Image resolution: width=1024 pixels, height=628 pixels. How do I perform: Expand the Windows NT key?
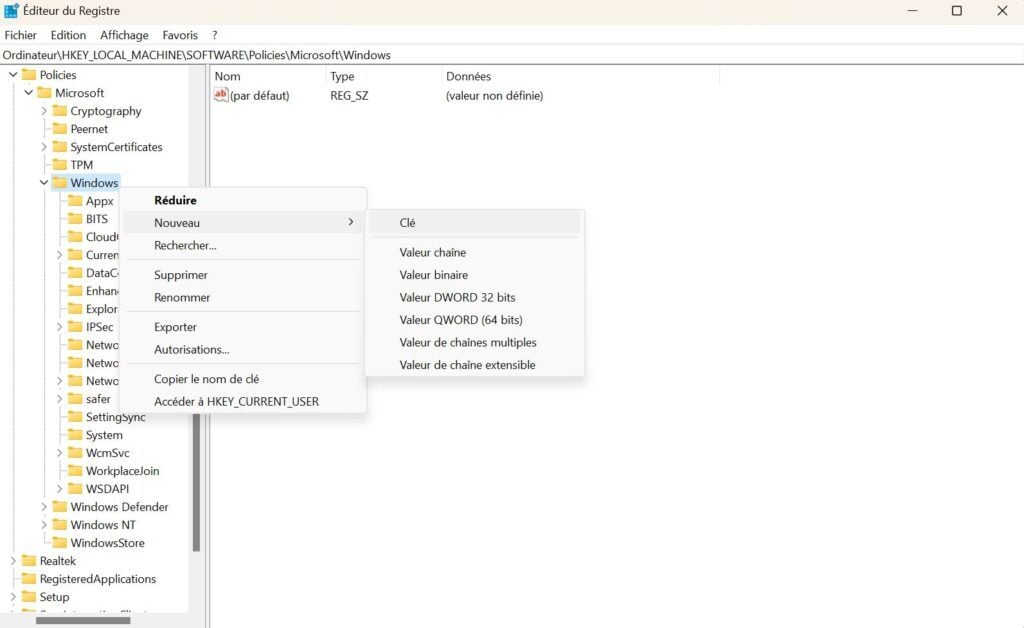tap(44, 524)
